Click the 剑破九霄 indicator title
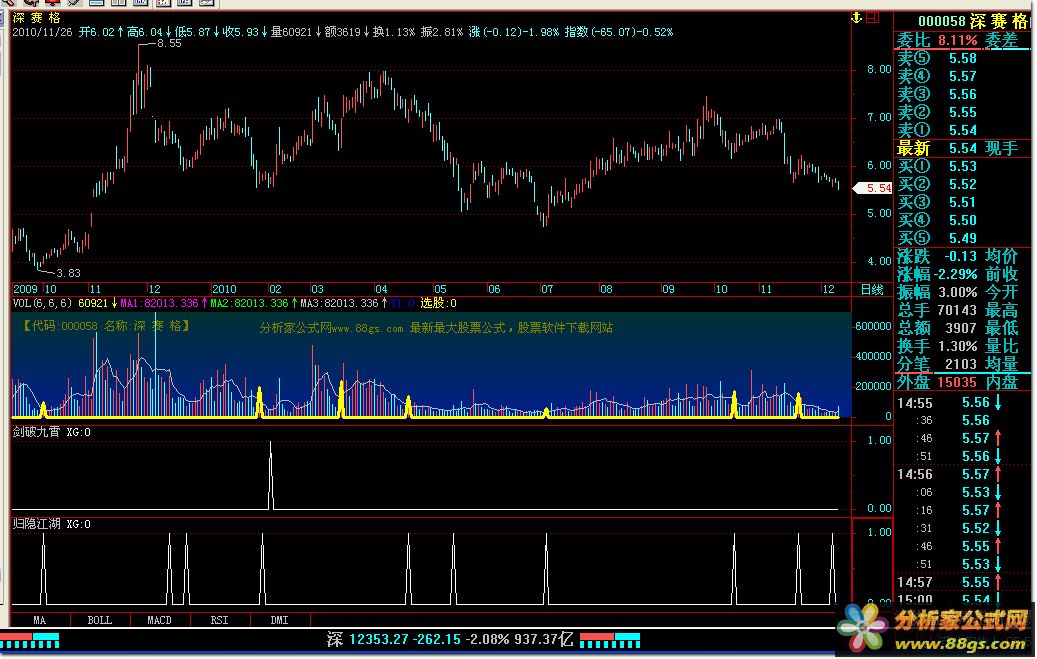 [x=36, y=432]
